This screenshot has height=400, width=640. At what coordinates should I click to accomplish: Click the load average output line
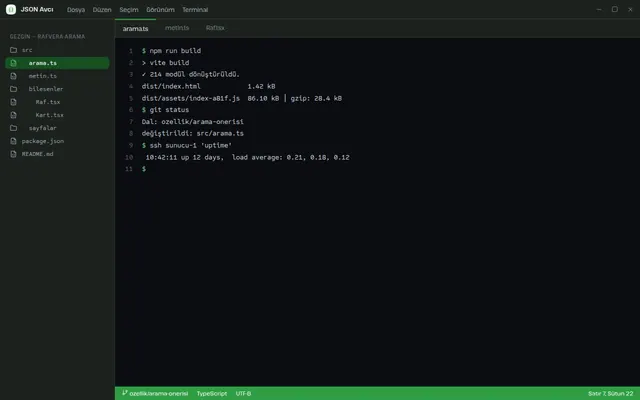(247, 157)
